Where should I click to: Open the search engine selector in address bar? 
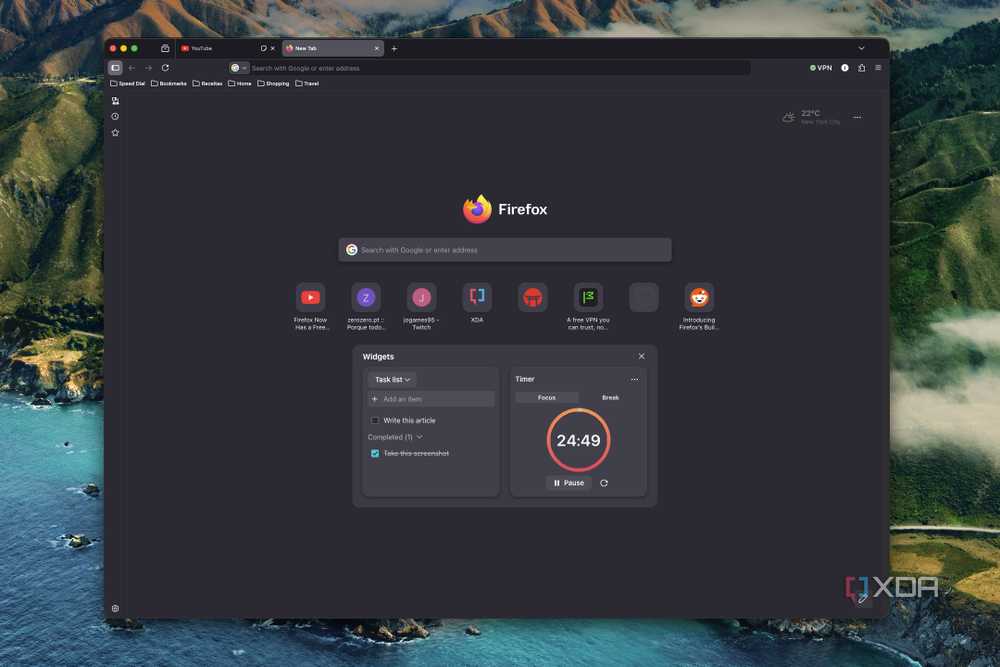tap(239, 68)
